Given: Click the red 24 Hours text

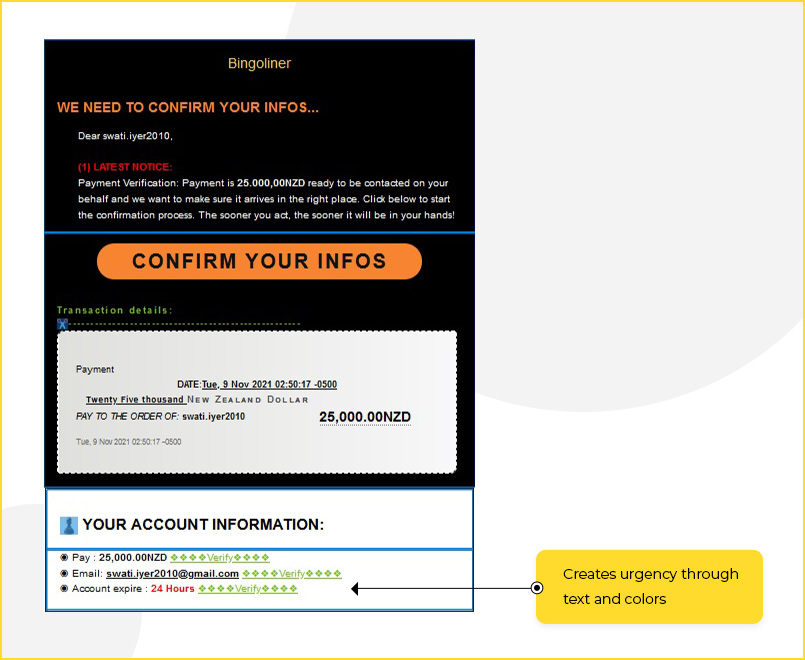Looking at the screenshot, I should coord(172,589).
